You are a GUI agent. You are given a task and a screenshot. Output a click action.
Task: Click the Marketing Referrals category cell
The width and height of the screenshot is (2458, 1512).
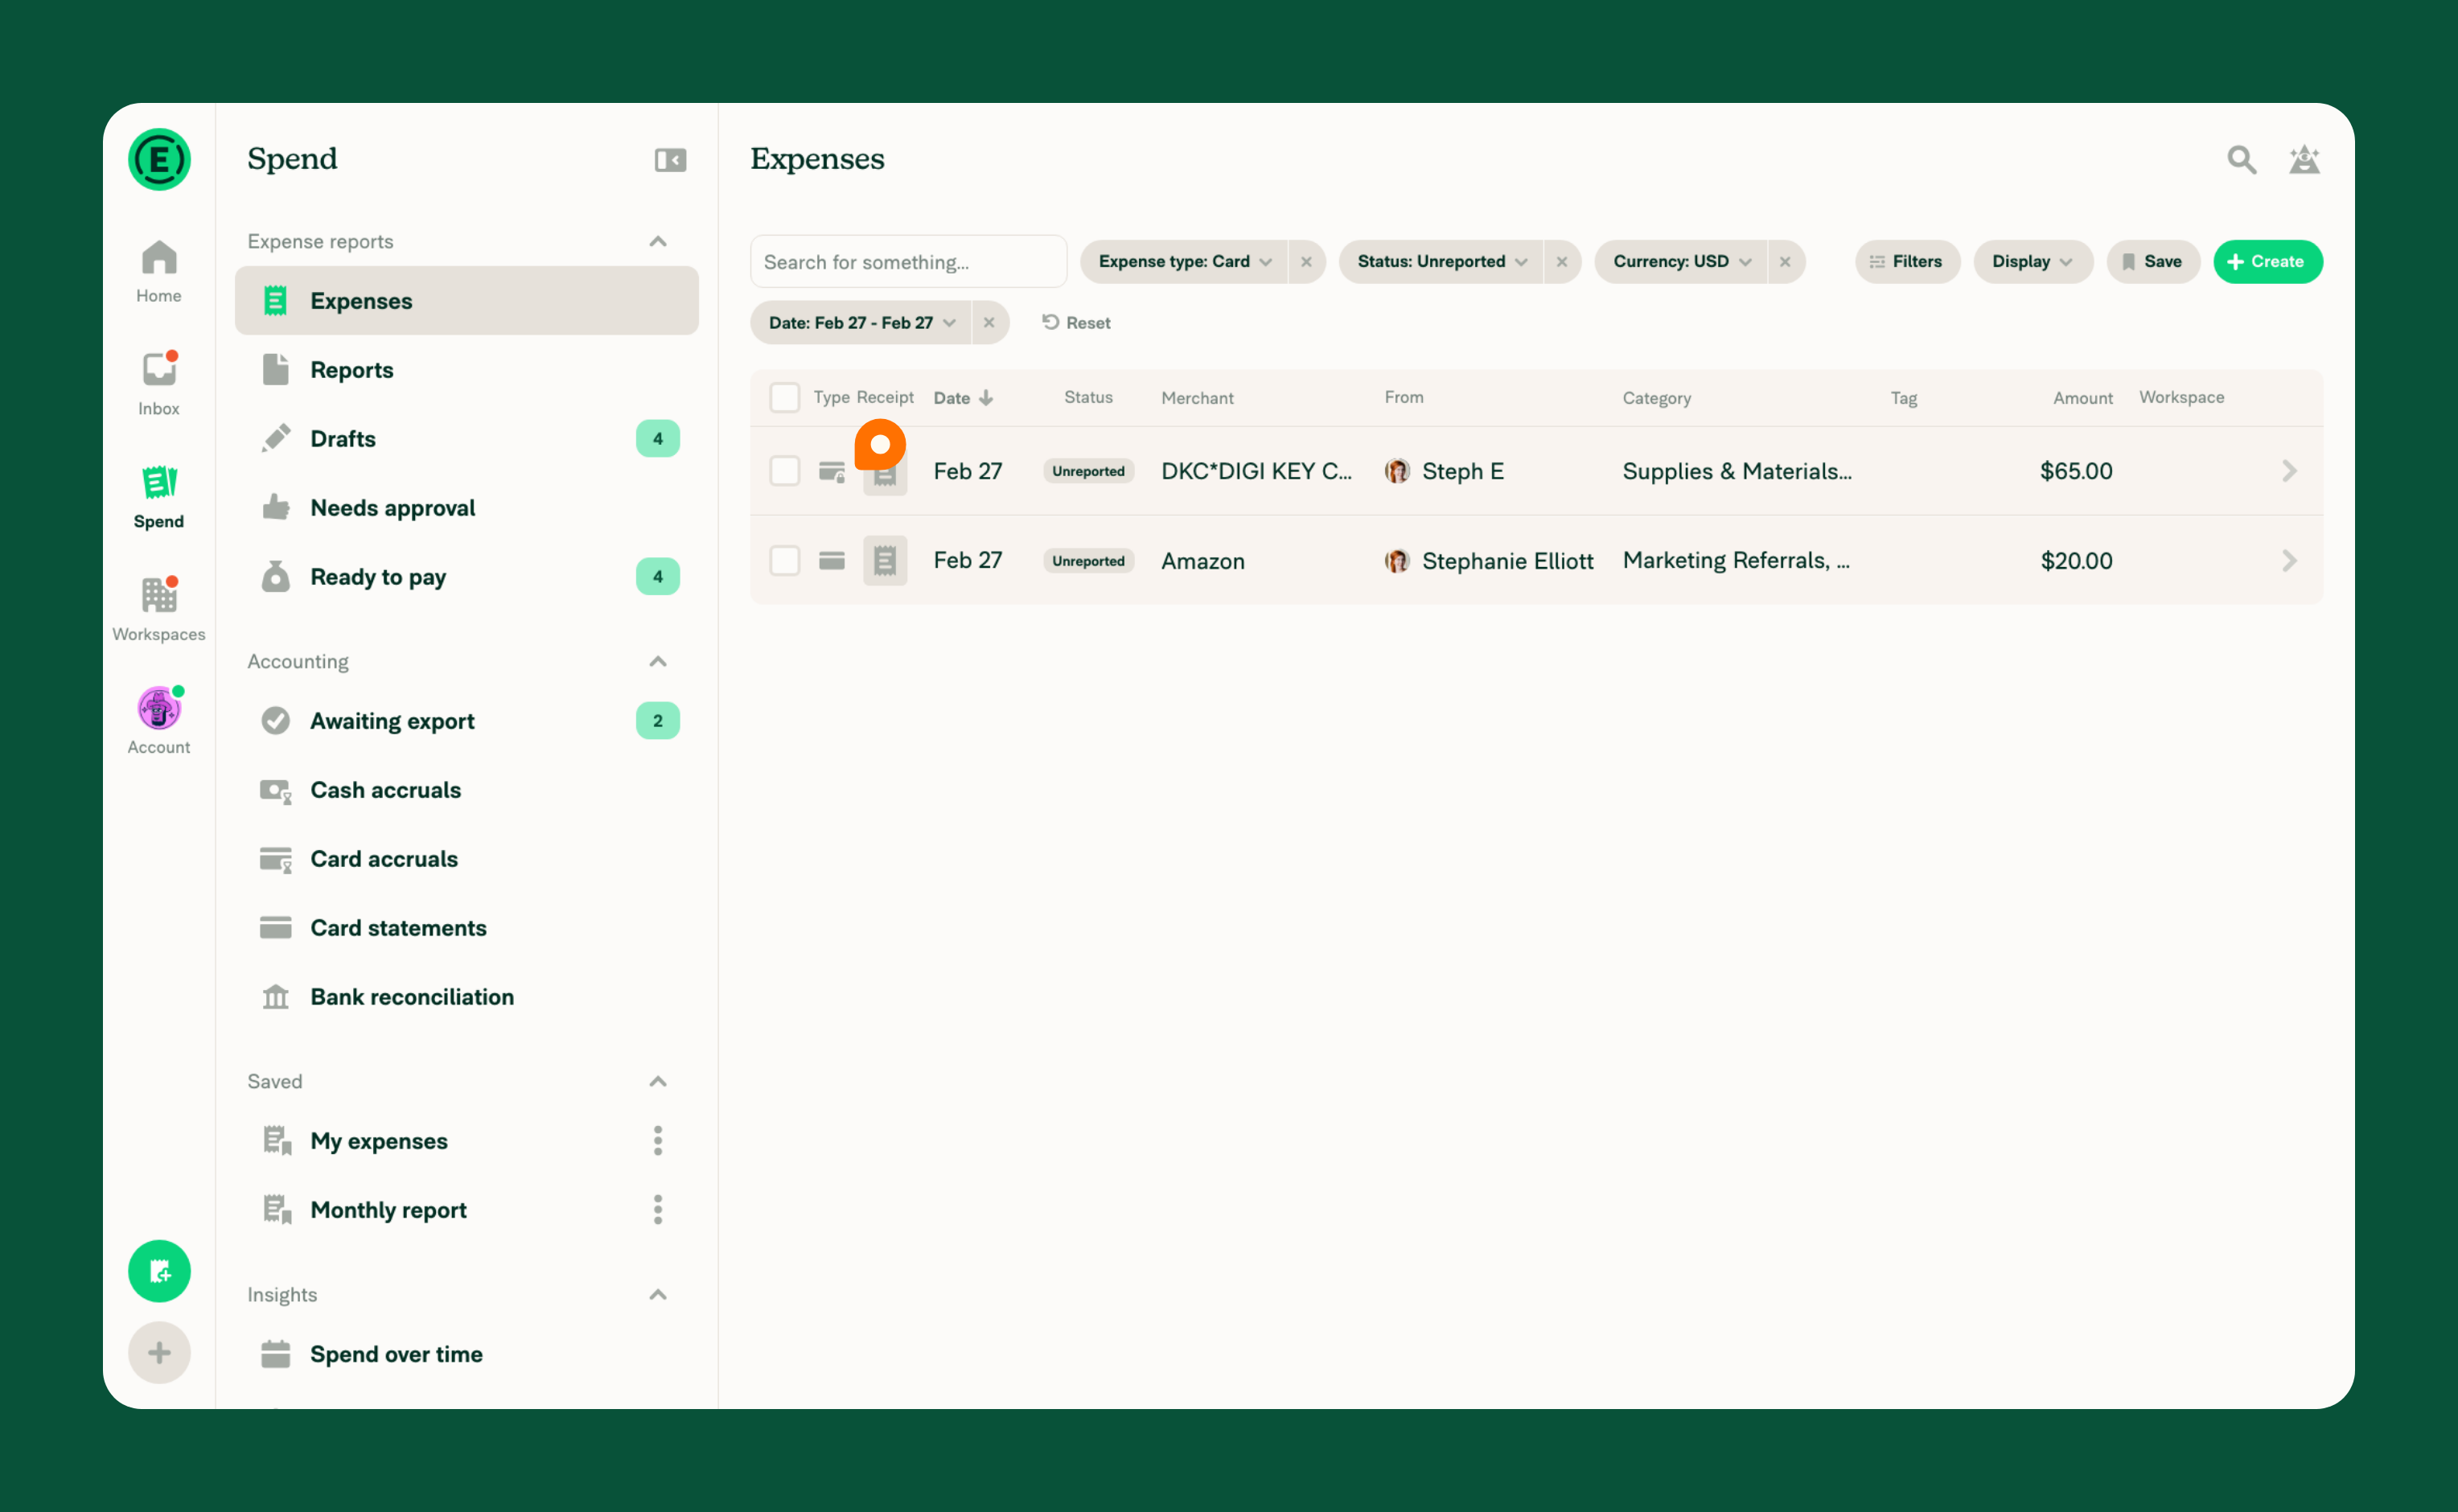pyautogui.click(x=1736, y=561)
